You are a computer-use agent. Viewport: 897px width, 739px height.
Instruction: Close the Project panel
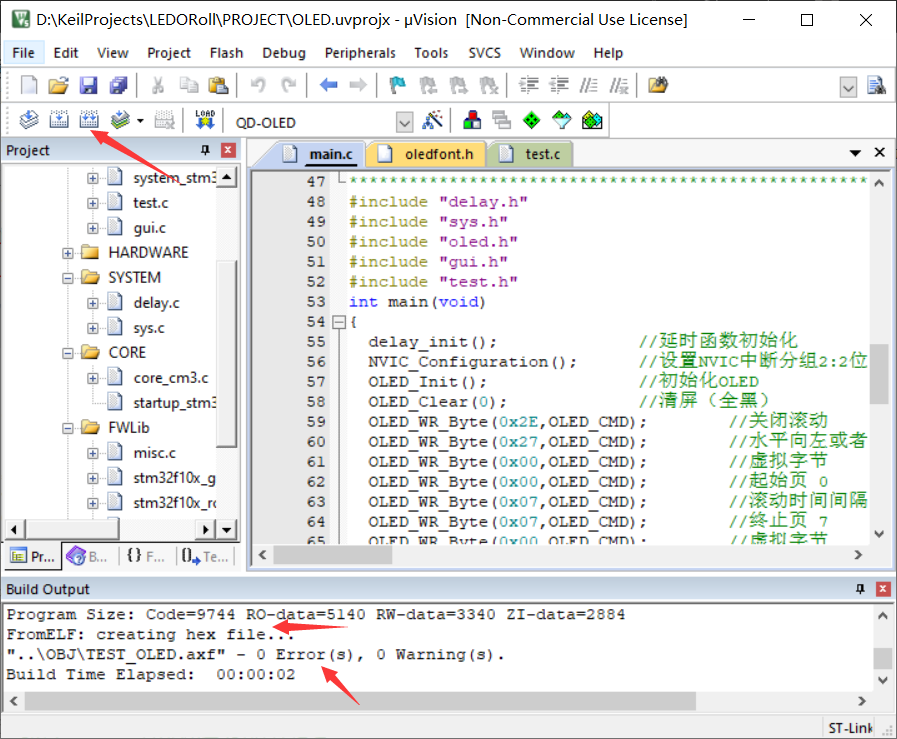[228, 150]
